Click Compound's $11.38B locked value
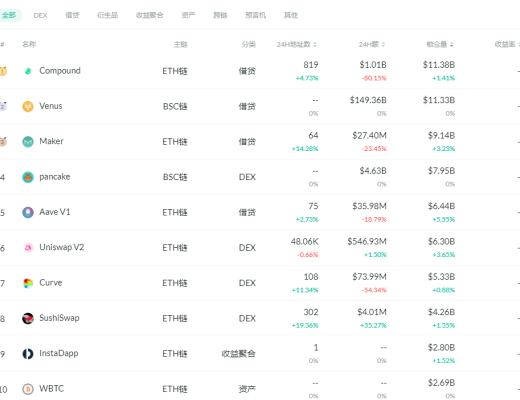 pyautogui.click(x=439, y=65)
